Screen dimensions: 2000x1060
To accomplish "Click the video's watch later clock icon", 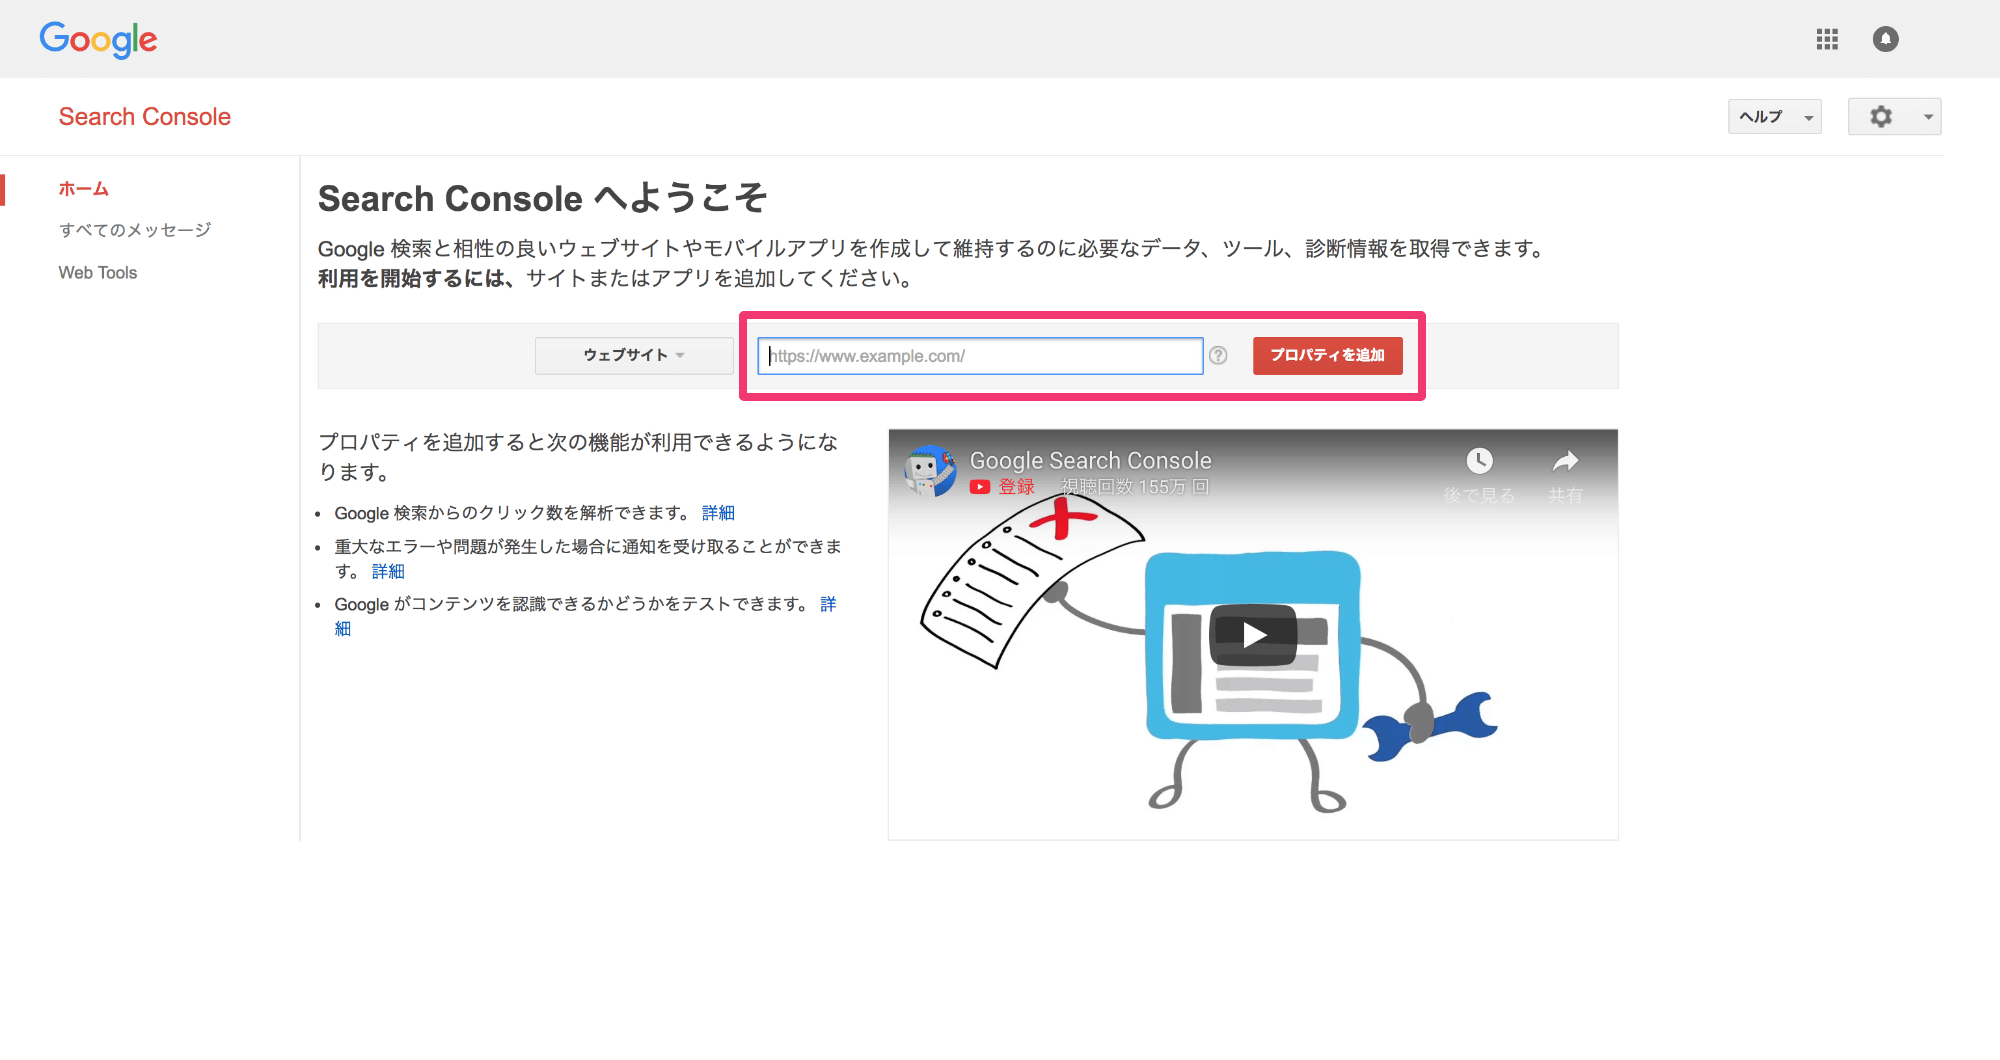I will (1479, 461).
